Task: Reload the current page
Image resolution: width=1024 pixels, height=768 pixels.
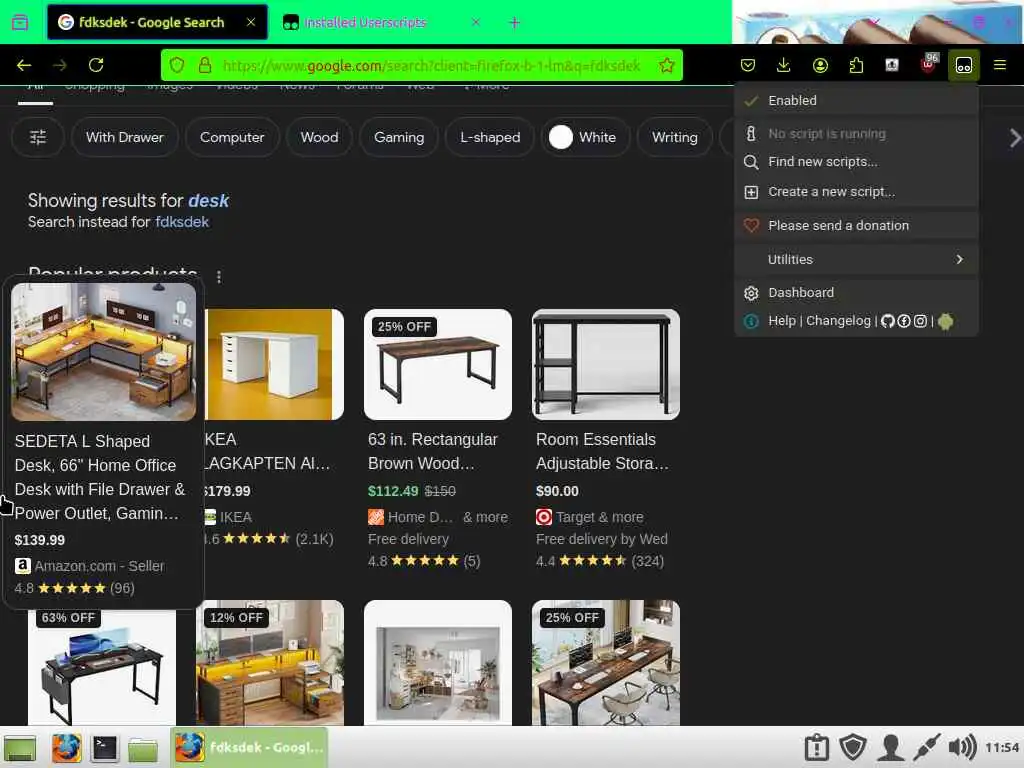Action: pos(96,65)
